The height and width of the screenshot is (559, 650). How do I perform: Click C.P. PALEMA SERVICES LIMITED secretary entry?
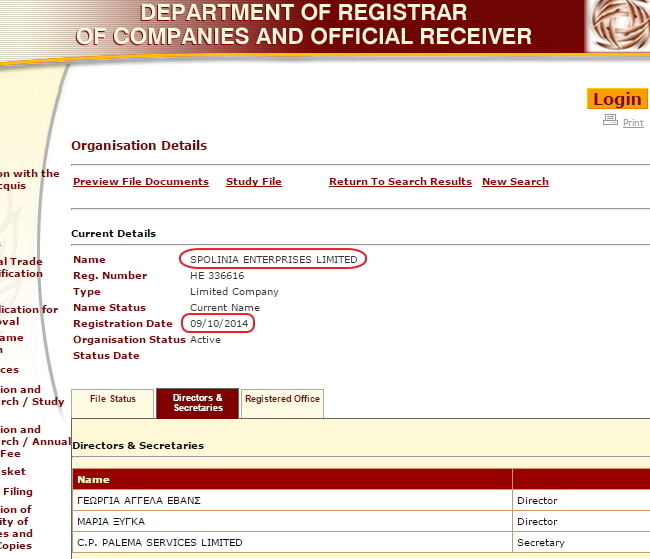tap(160, 542)
